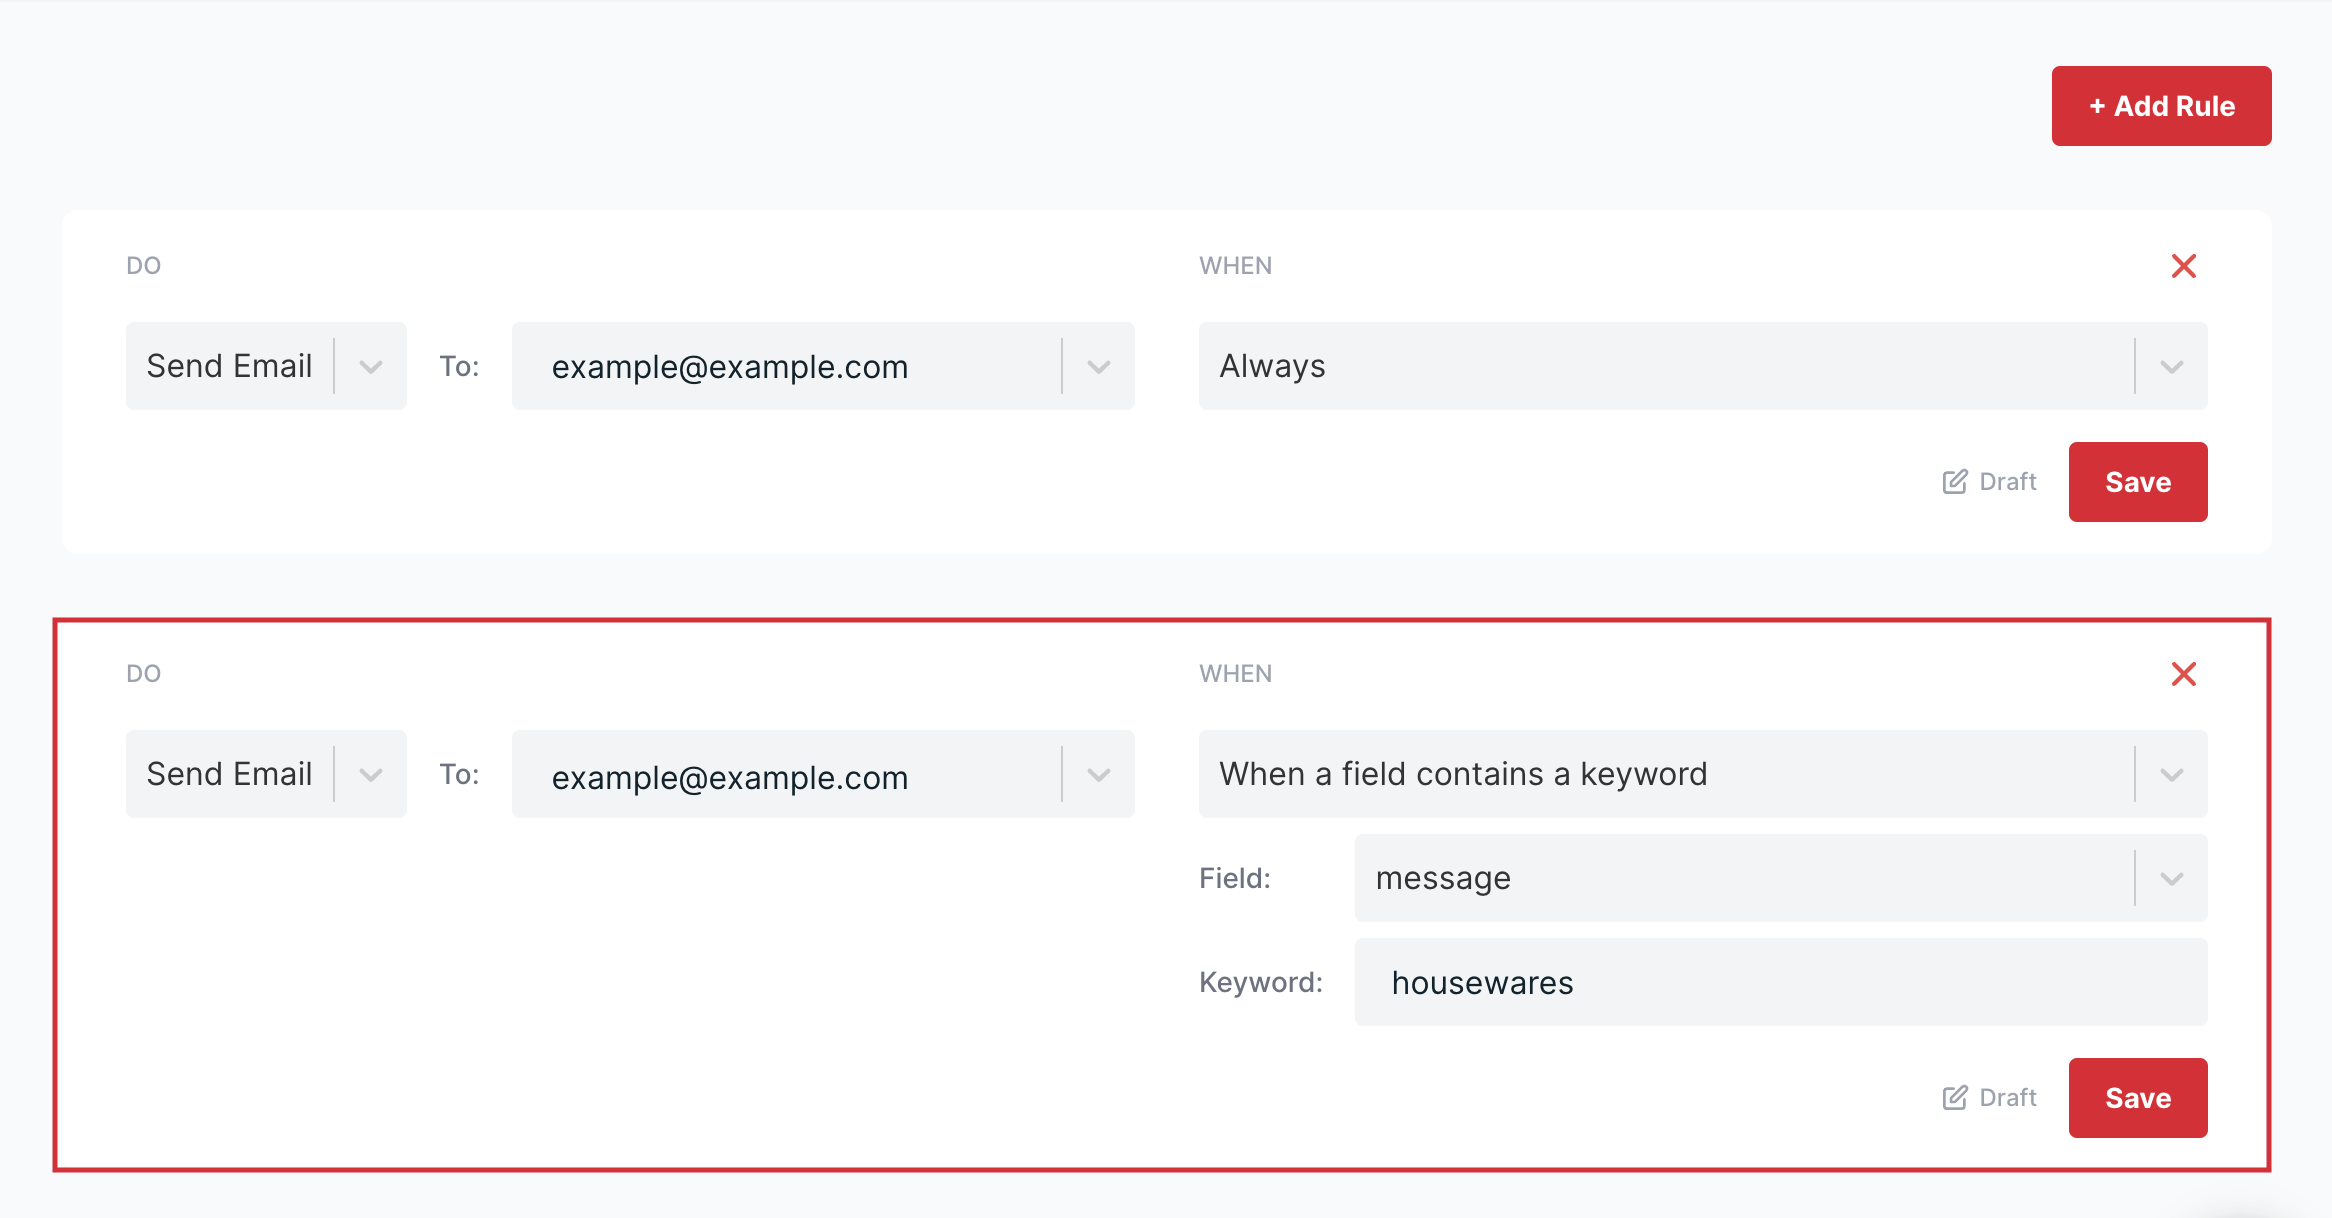Click example@example.com in the second rule
Image resolution: width=2332 pixels, height=1218 pixels.
pyautogui.click(x=730, y=777)
